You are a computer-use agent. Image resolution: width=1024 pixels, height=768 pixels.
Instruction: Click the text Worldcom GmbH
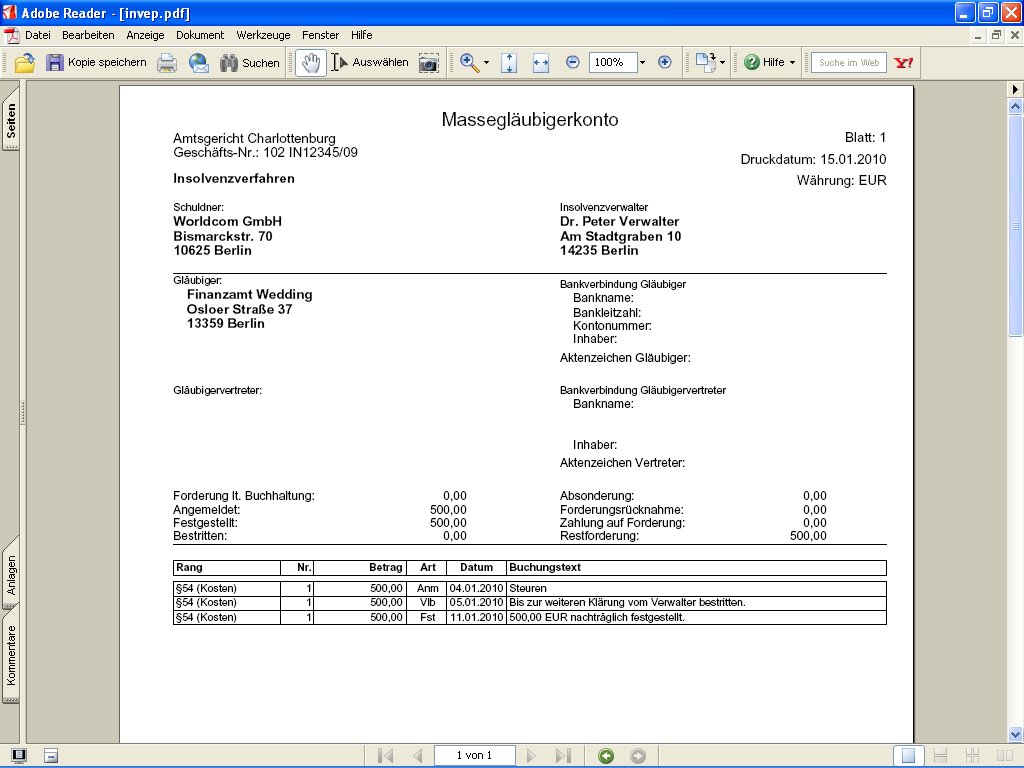[227, 221]
